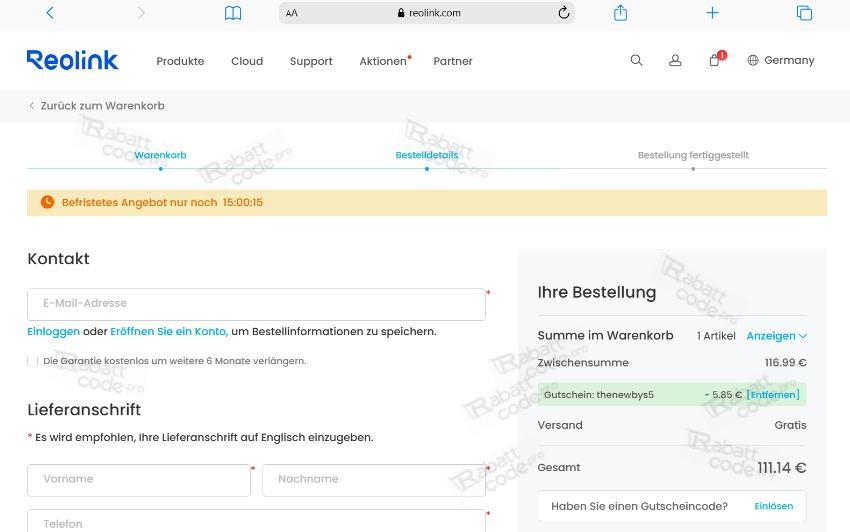Screen dimensions: 850x532
Task: Reload the page with refresh icon
Action: [x=564, y=12]
